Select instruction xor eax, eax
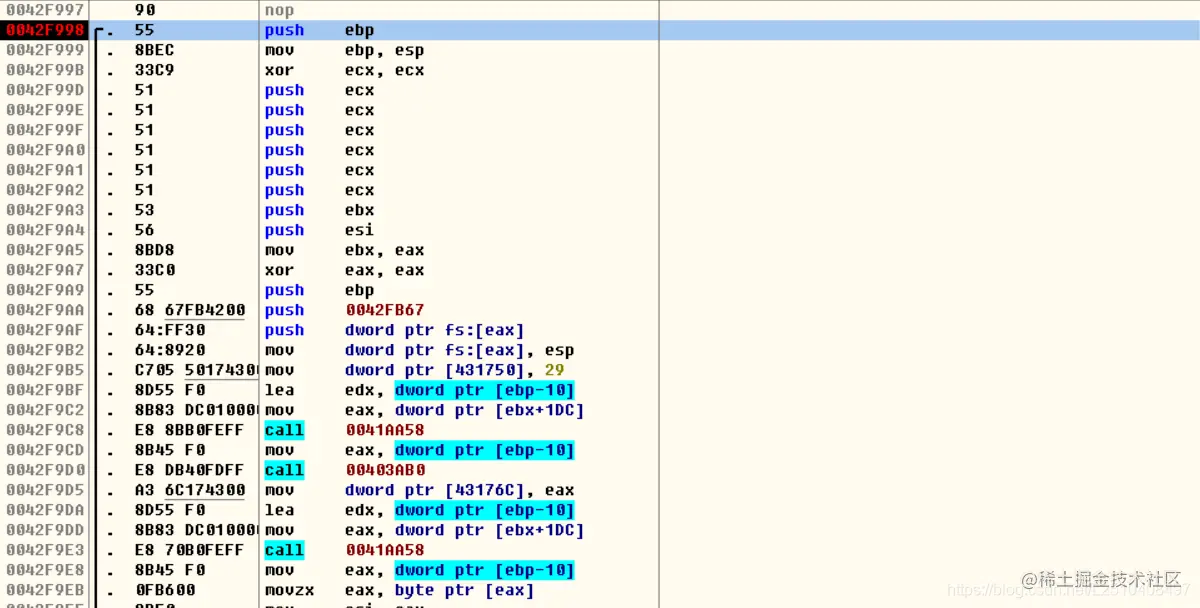This screenshot has width=1200, height=608. [x=345, y=270]
